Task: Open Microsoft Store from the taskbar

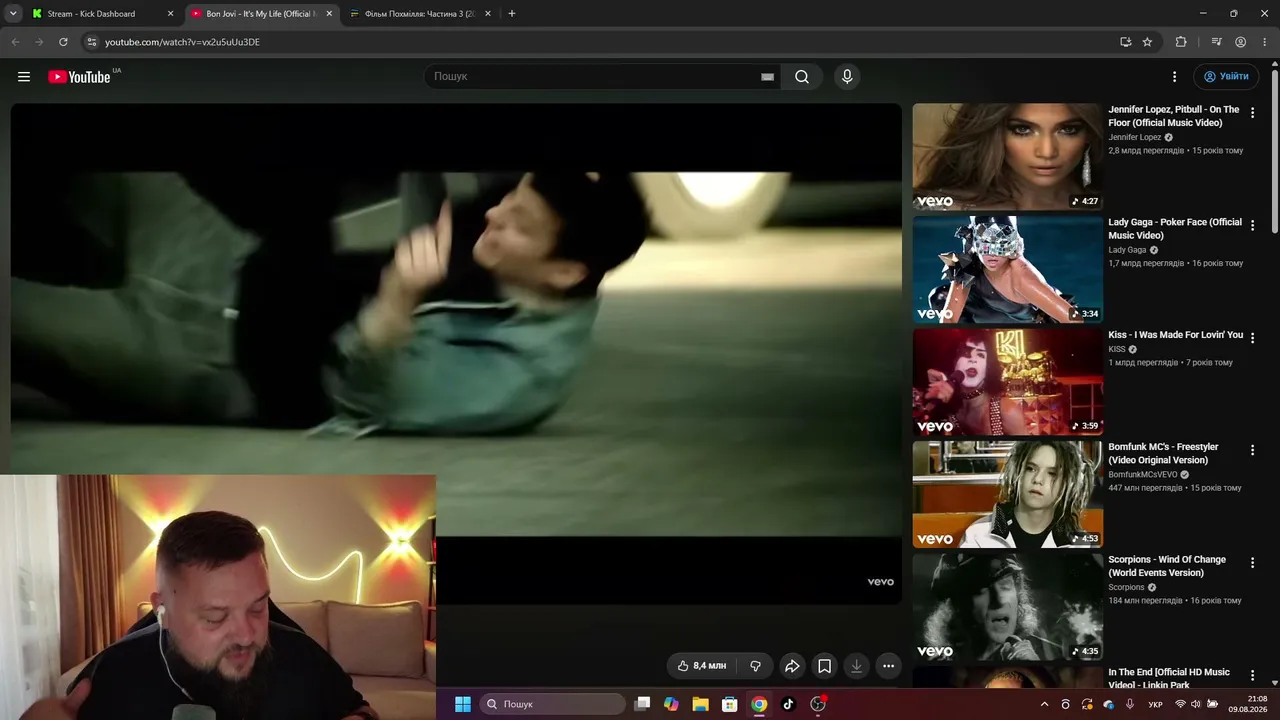Action: pyautogui.click(x=730, y=704)
